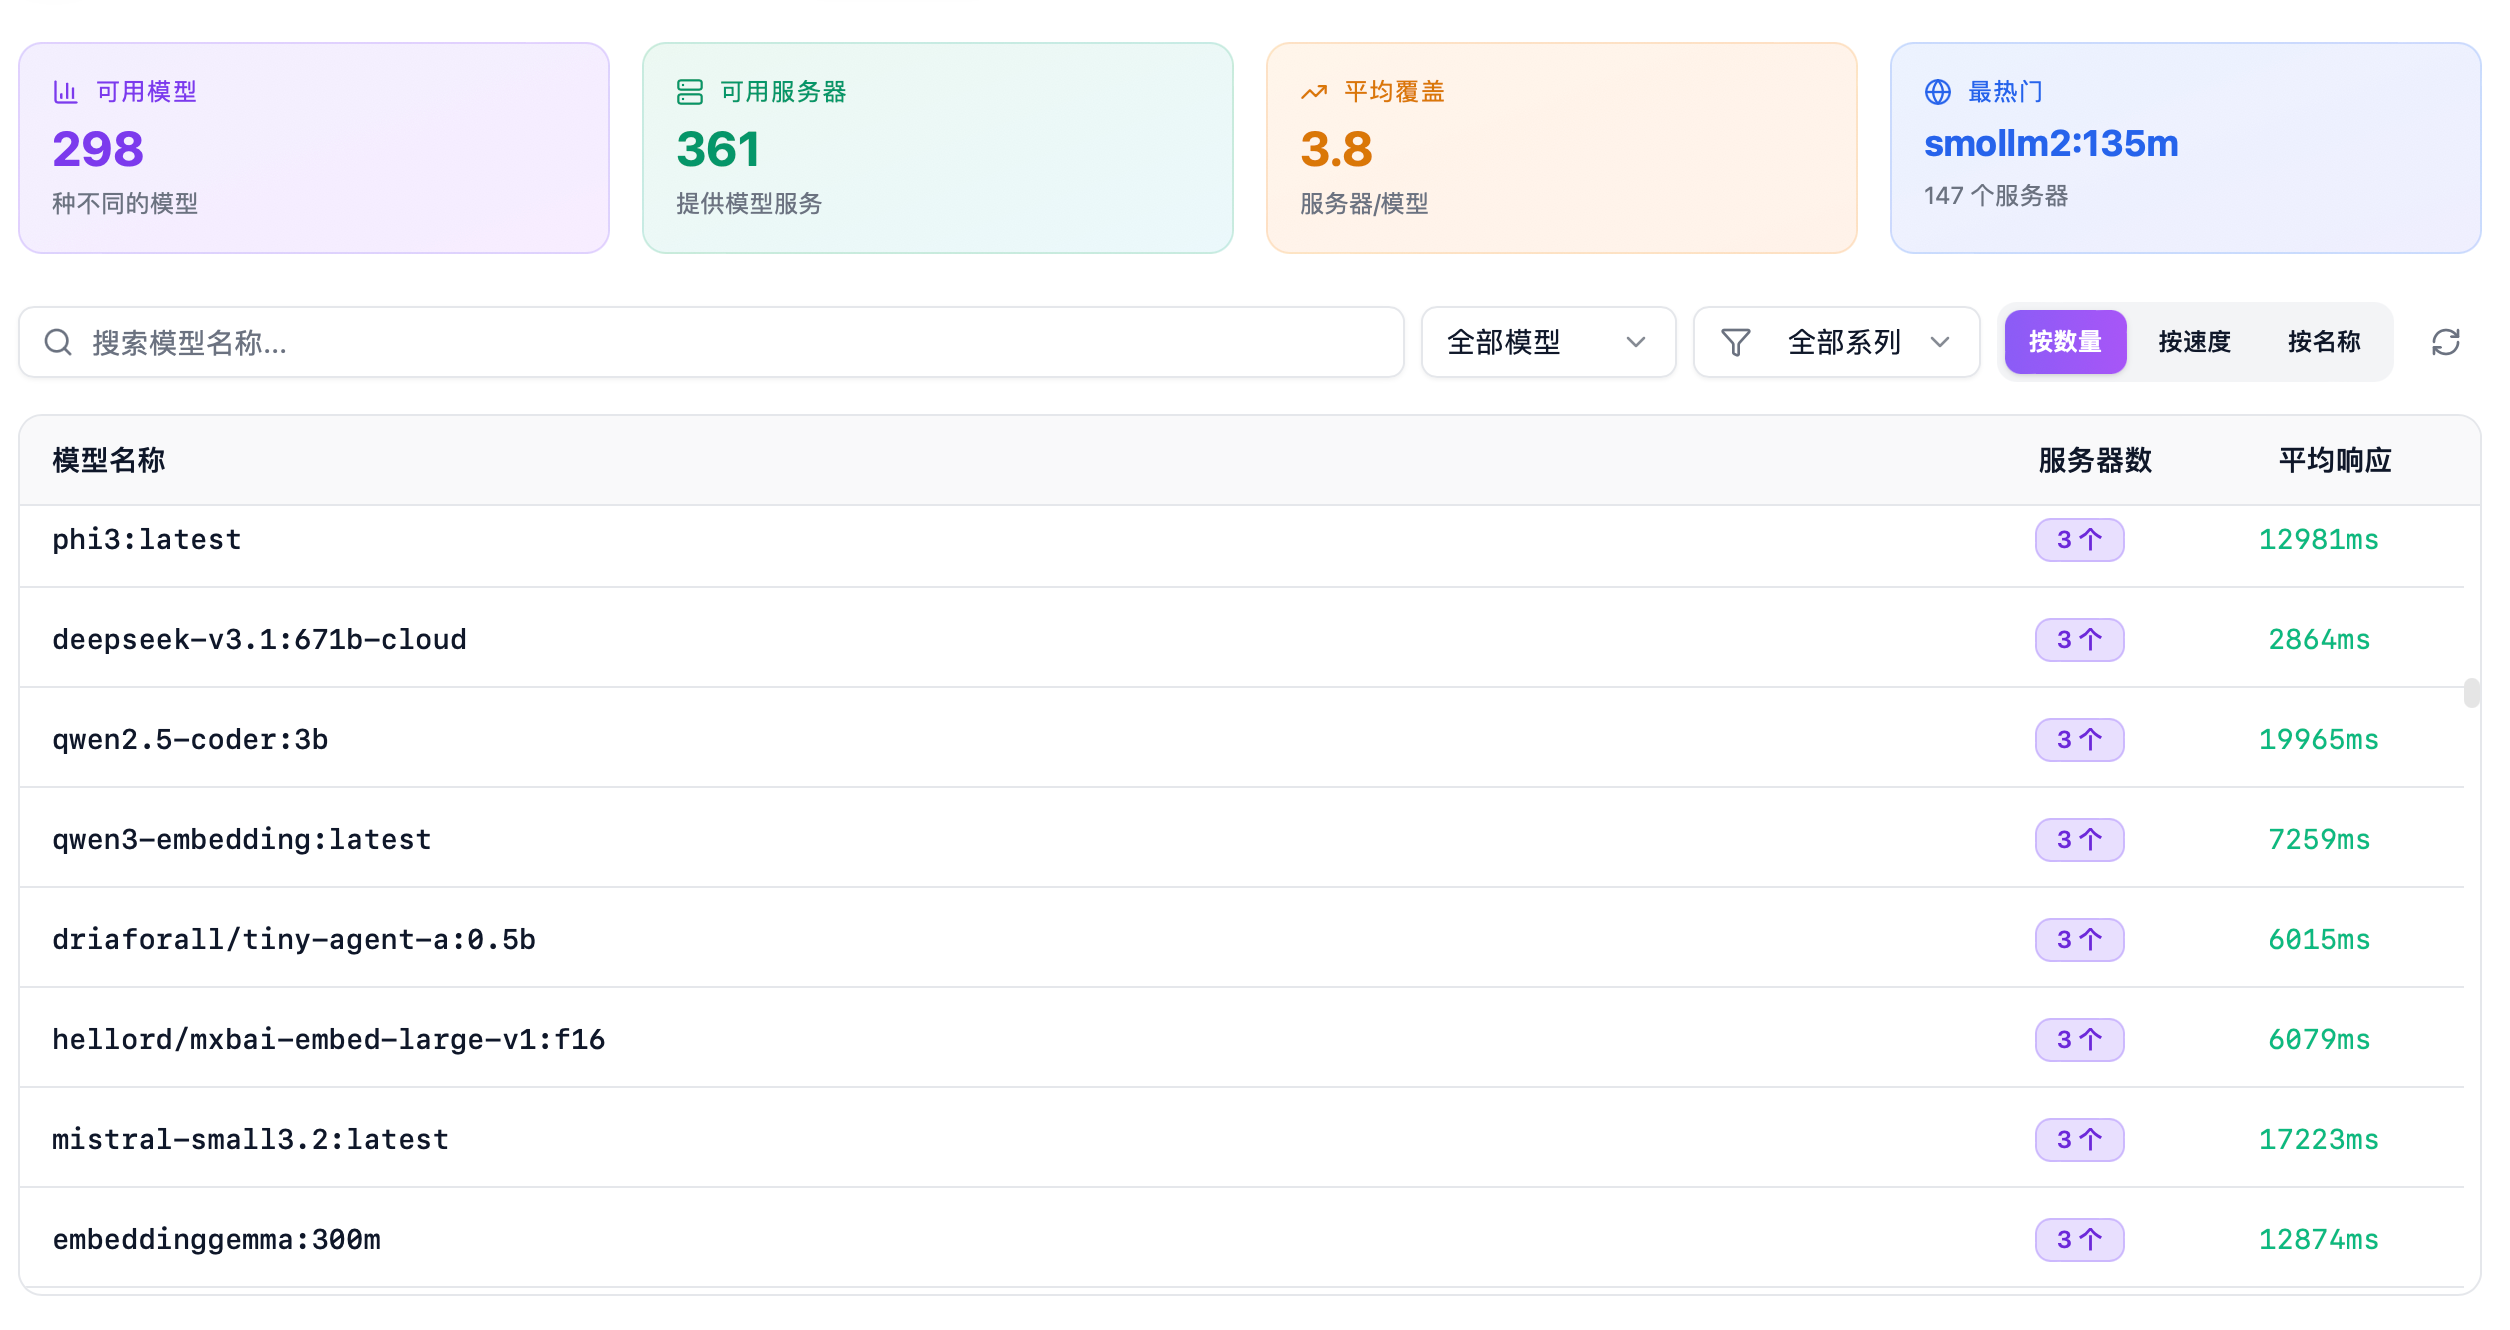
Task: Click the server icon on 可用服务器 card
Action: coord(689,92)
